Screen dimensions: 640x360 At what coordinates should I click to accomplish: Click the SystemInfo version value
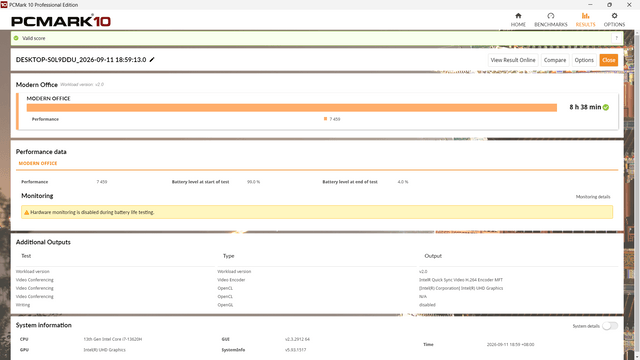click(x=296, y=350)
